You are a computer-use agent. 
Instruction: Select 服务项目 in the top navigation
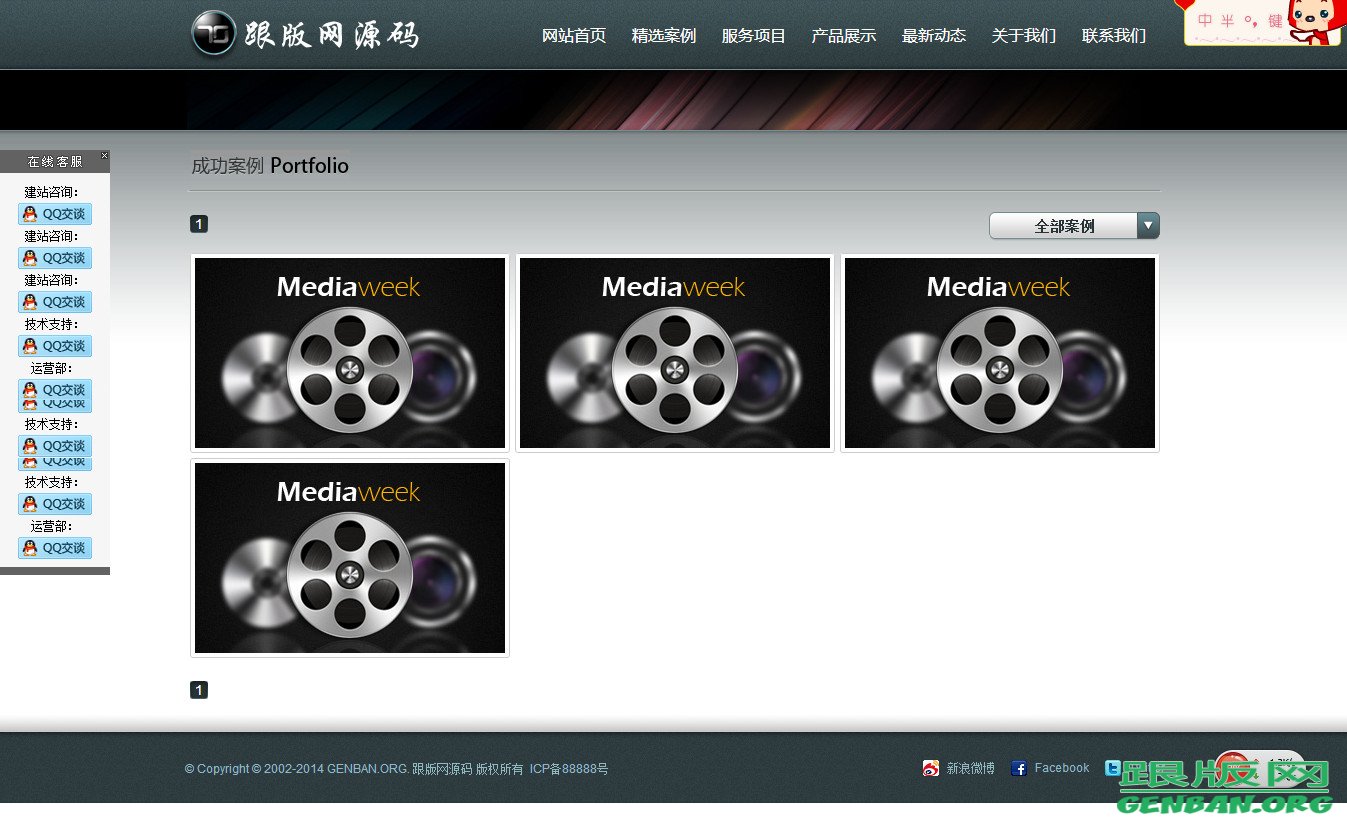tap(753, 36)
